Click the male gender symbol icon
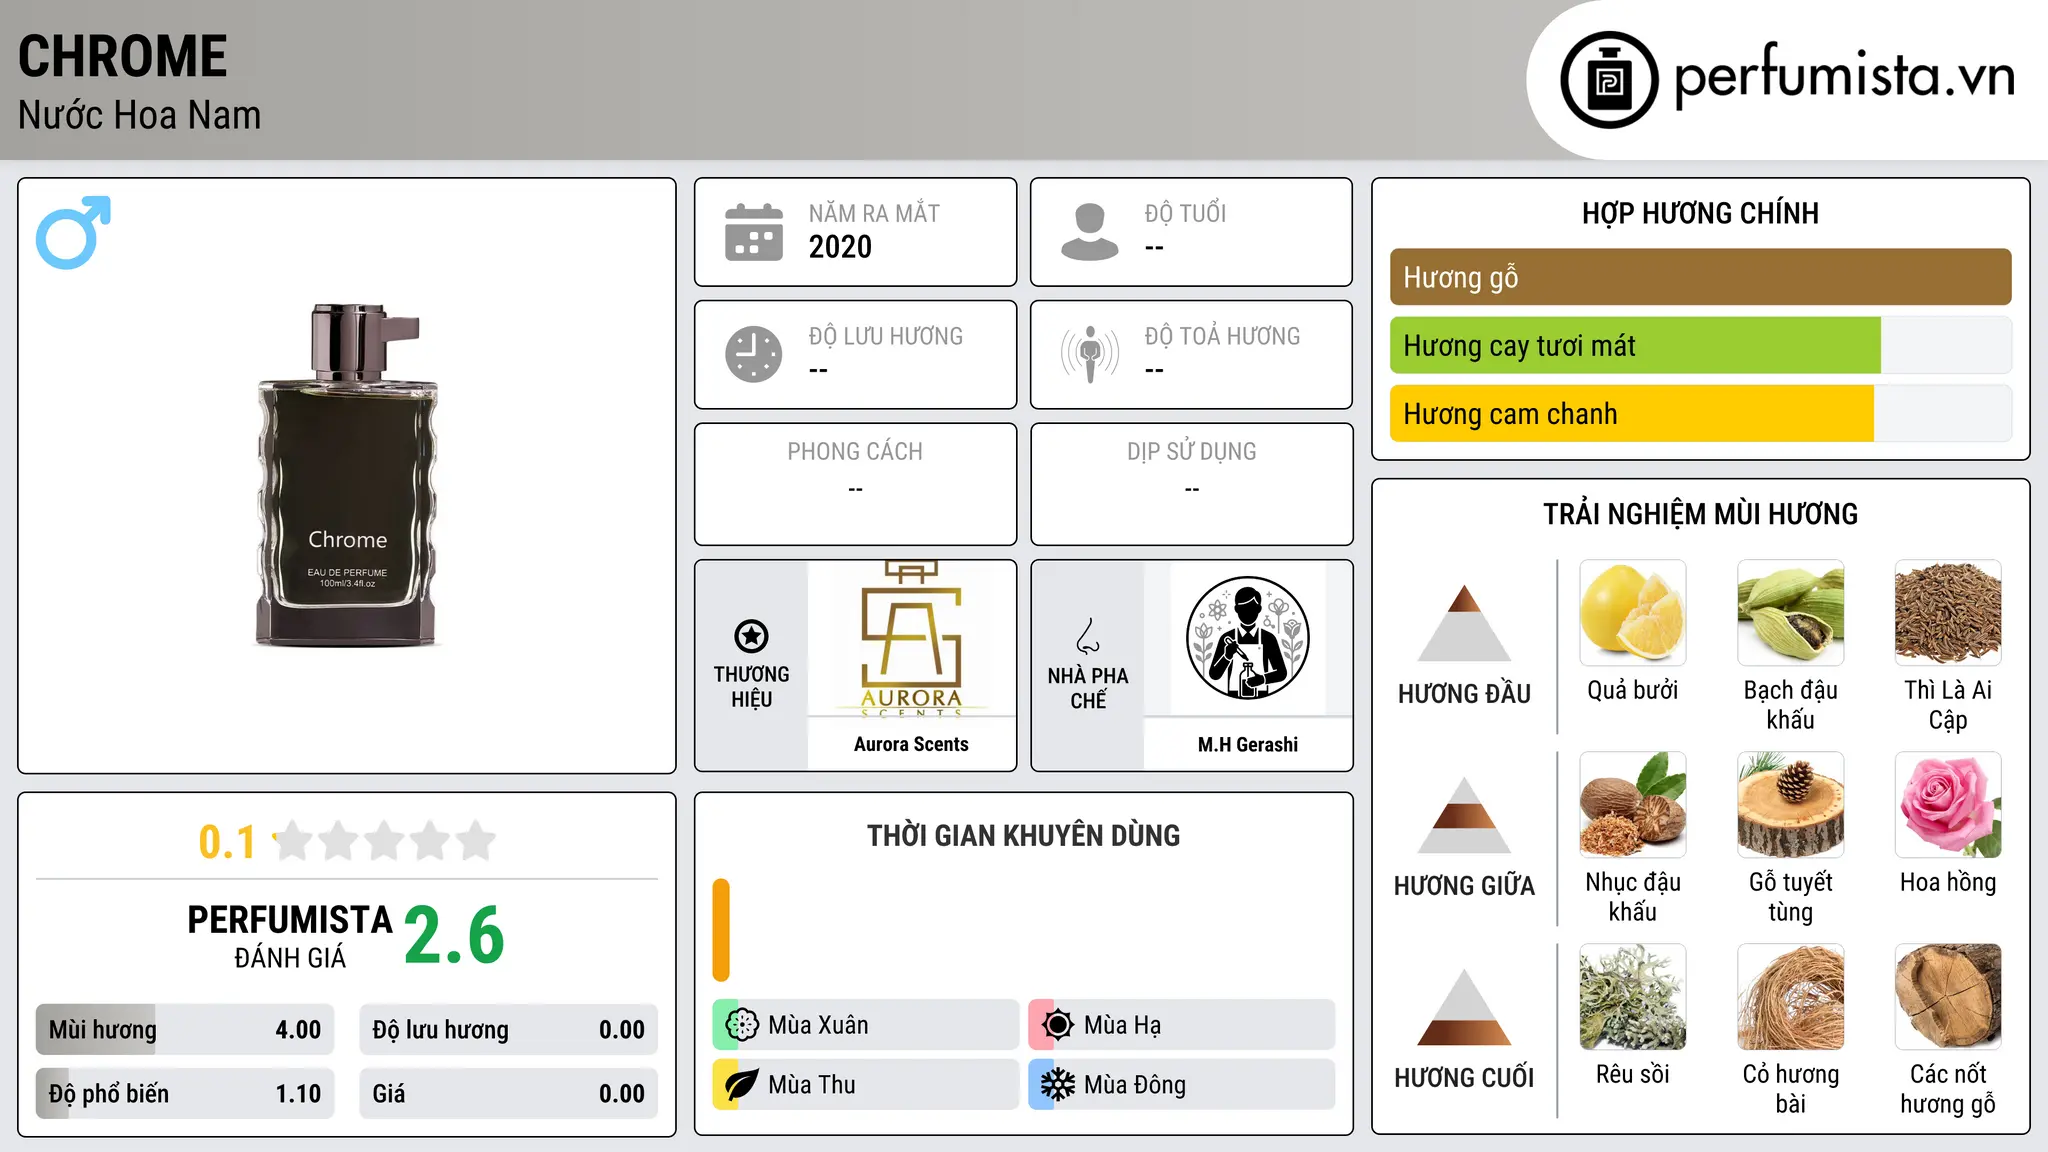The image size is (2048, 1152). tap(73, 232)
